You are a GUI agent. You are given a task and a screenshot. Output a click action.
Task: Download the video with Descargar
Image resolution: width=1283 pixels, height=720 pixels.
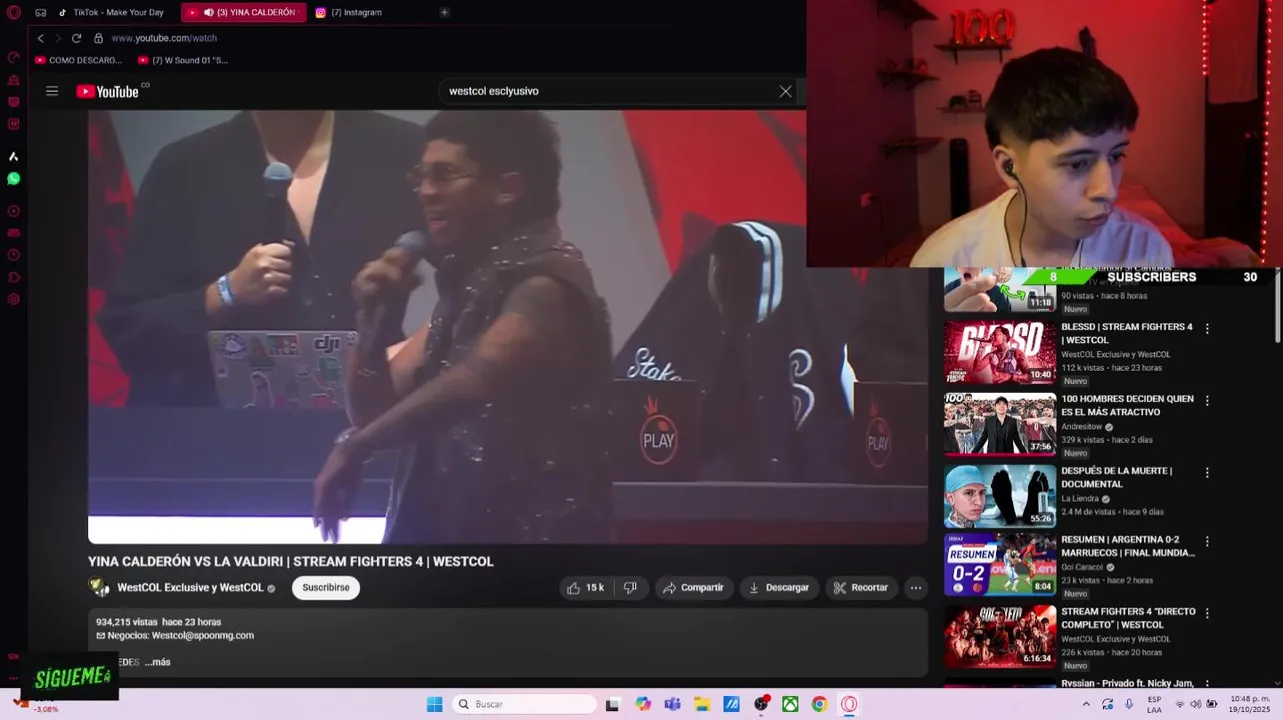click(x=779, y=588)
